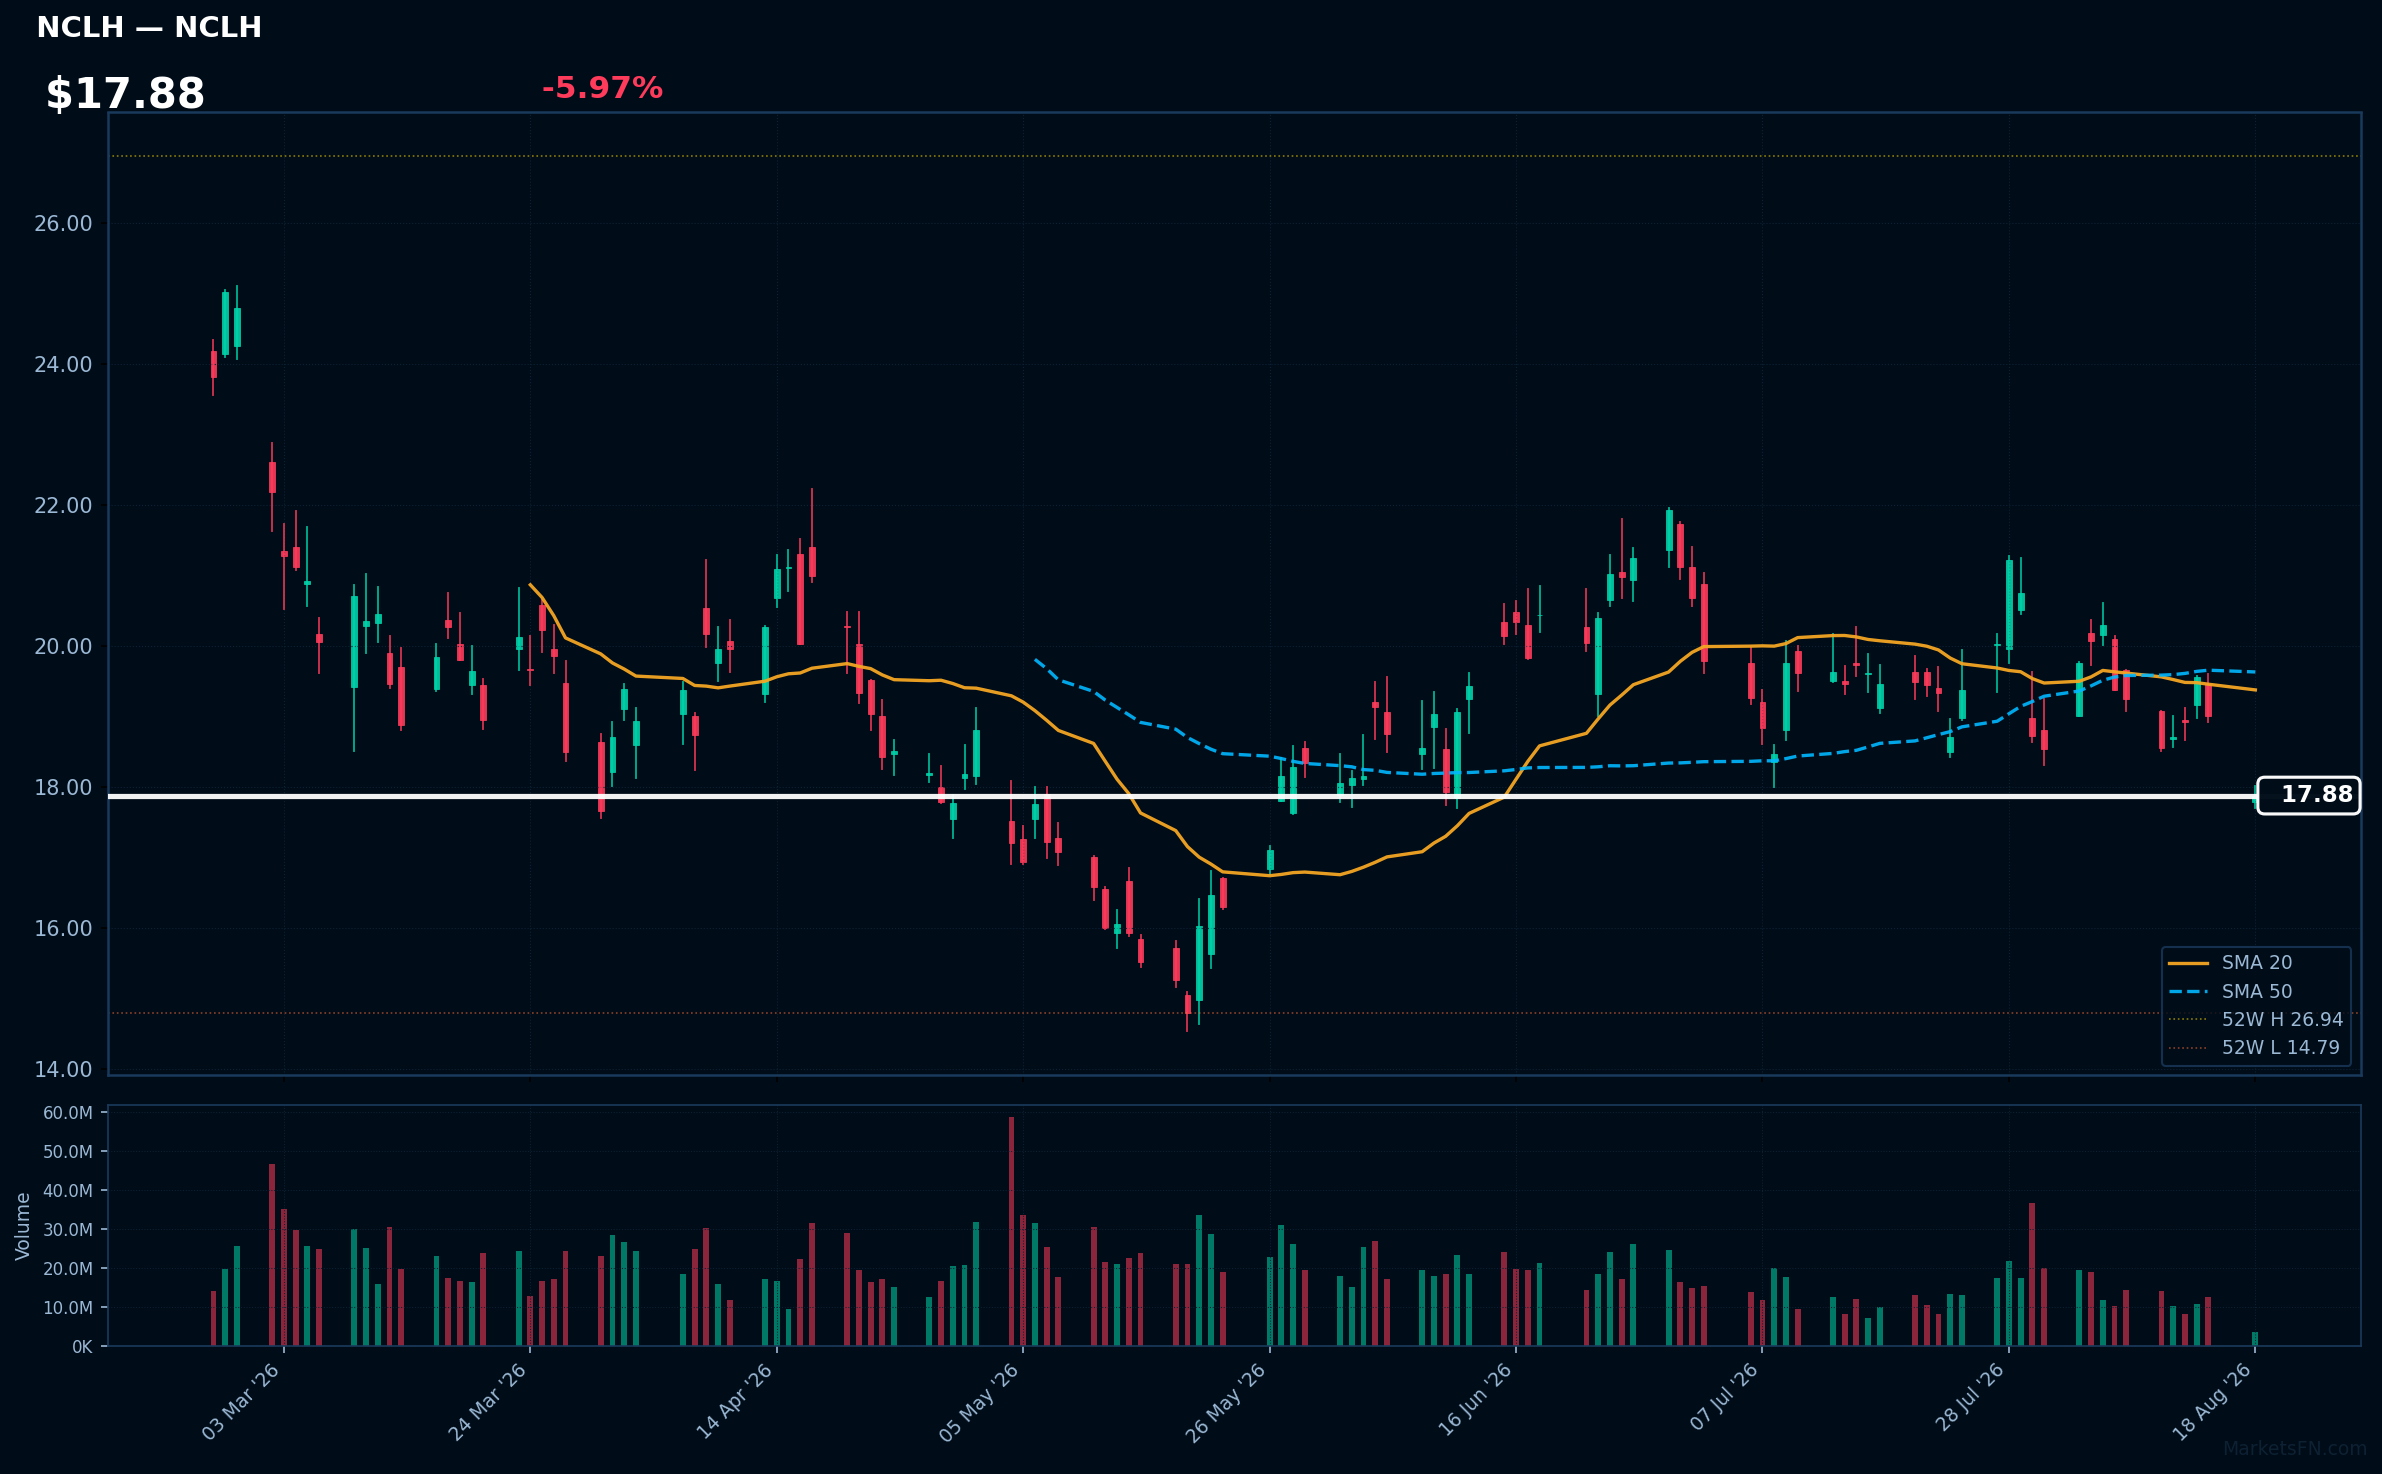This screenshot has height=1474, width=2382.
Task: Click the 22.00 price axis label
Action: [63, 506]
